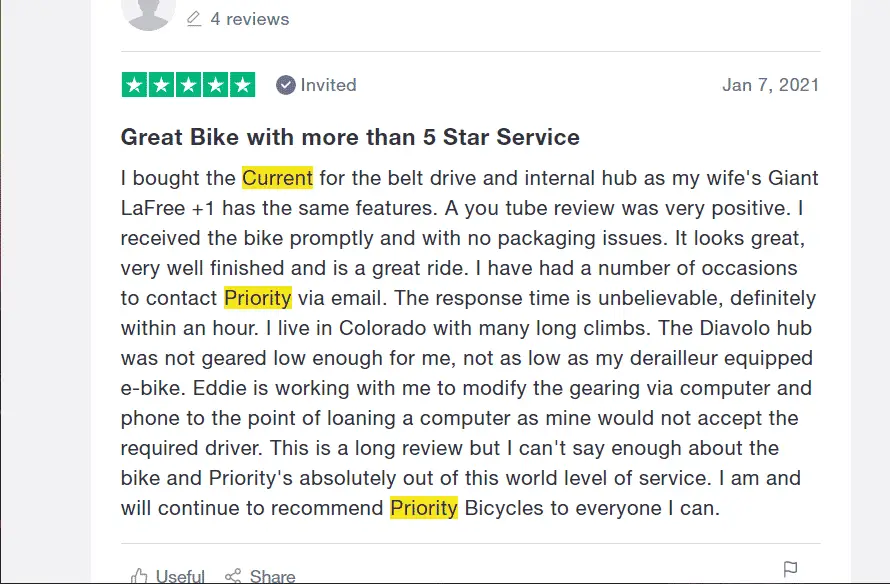Click highlighted Priority before the word Bicycles
The image size is (890, 584).
424,508
